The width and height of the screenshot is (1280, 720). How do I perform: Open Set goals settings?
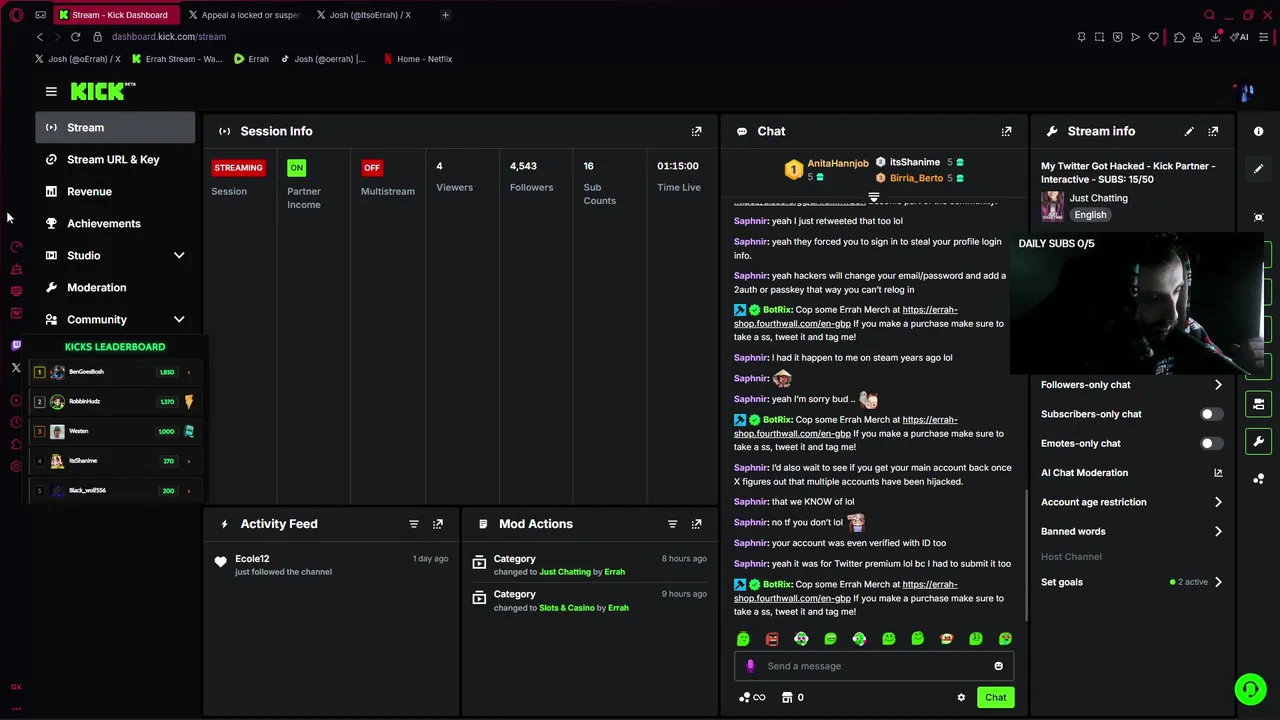point(1132,582)
